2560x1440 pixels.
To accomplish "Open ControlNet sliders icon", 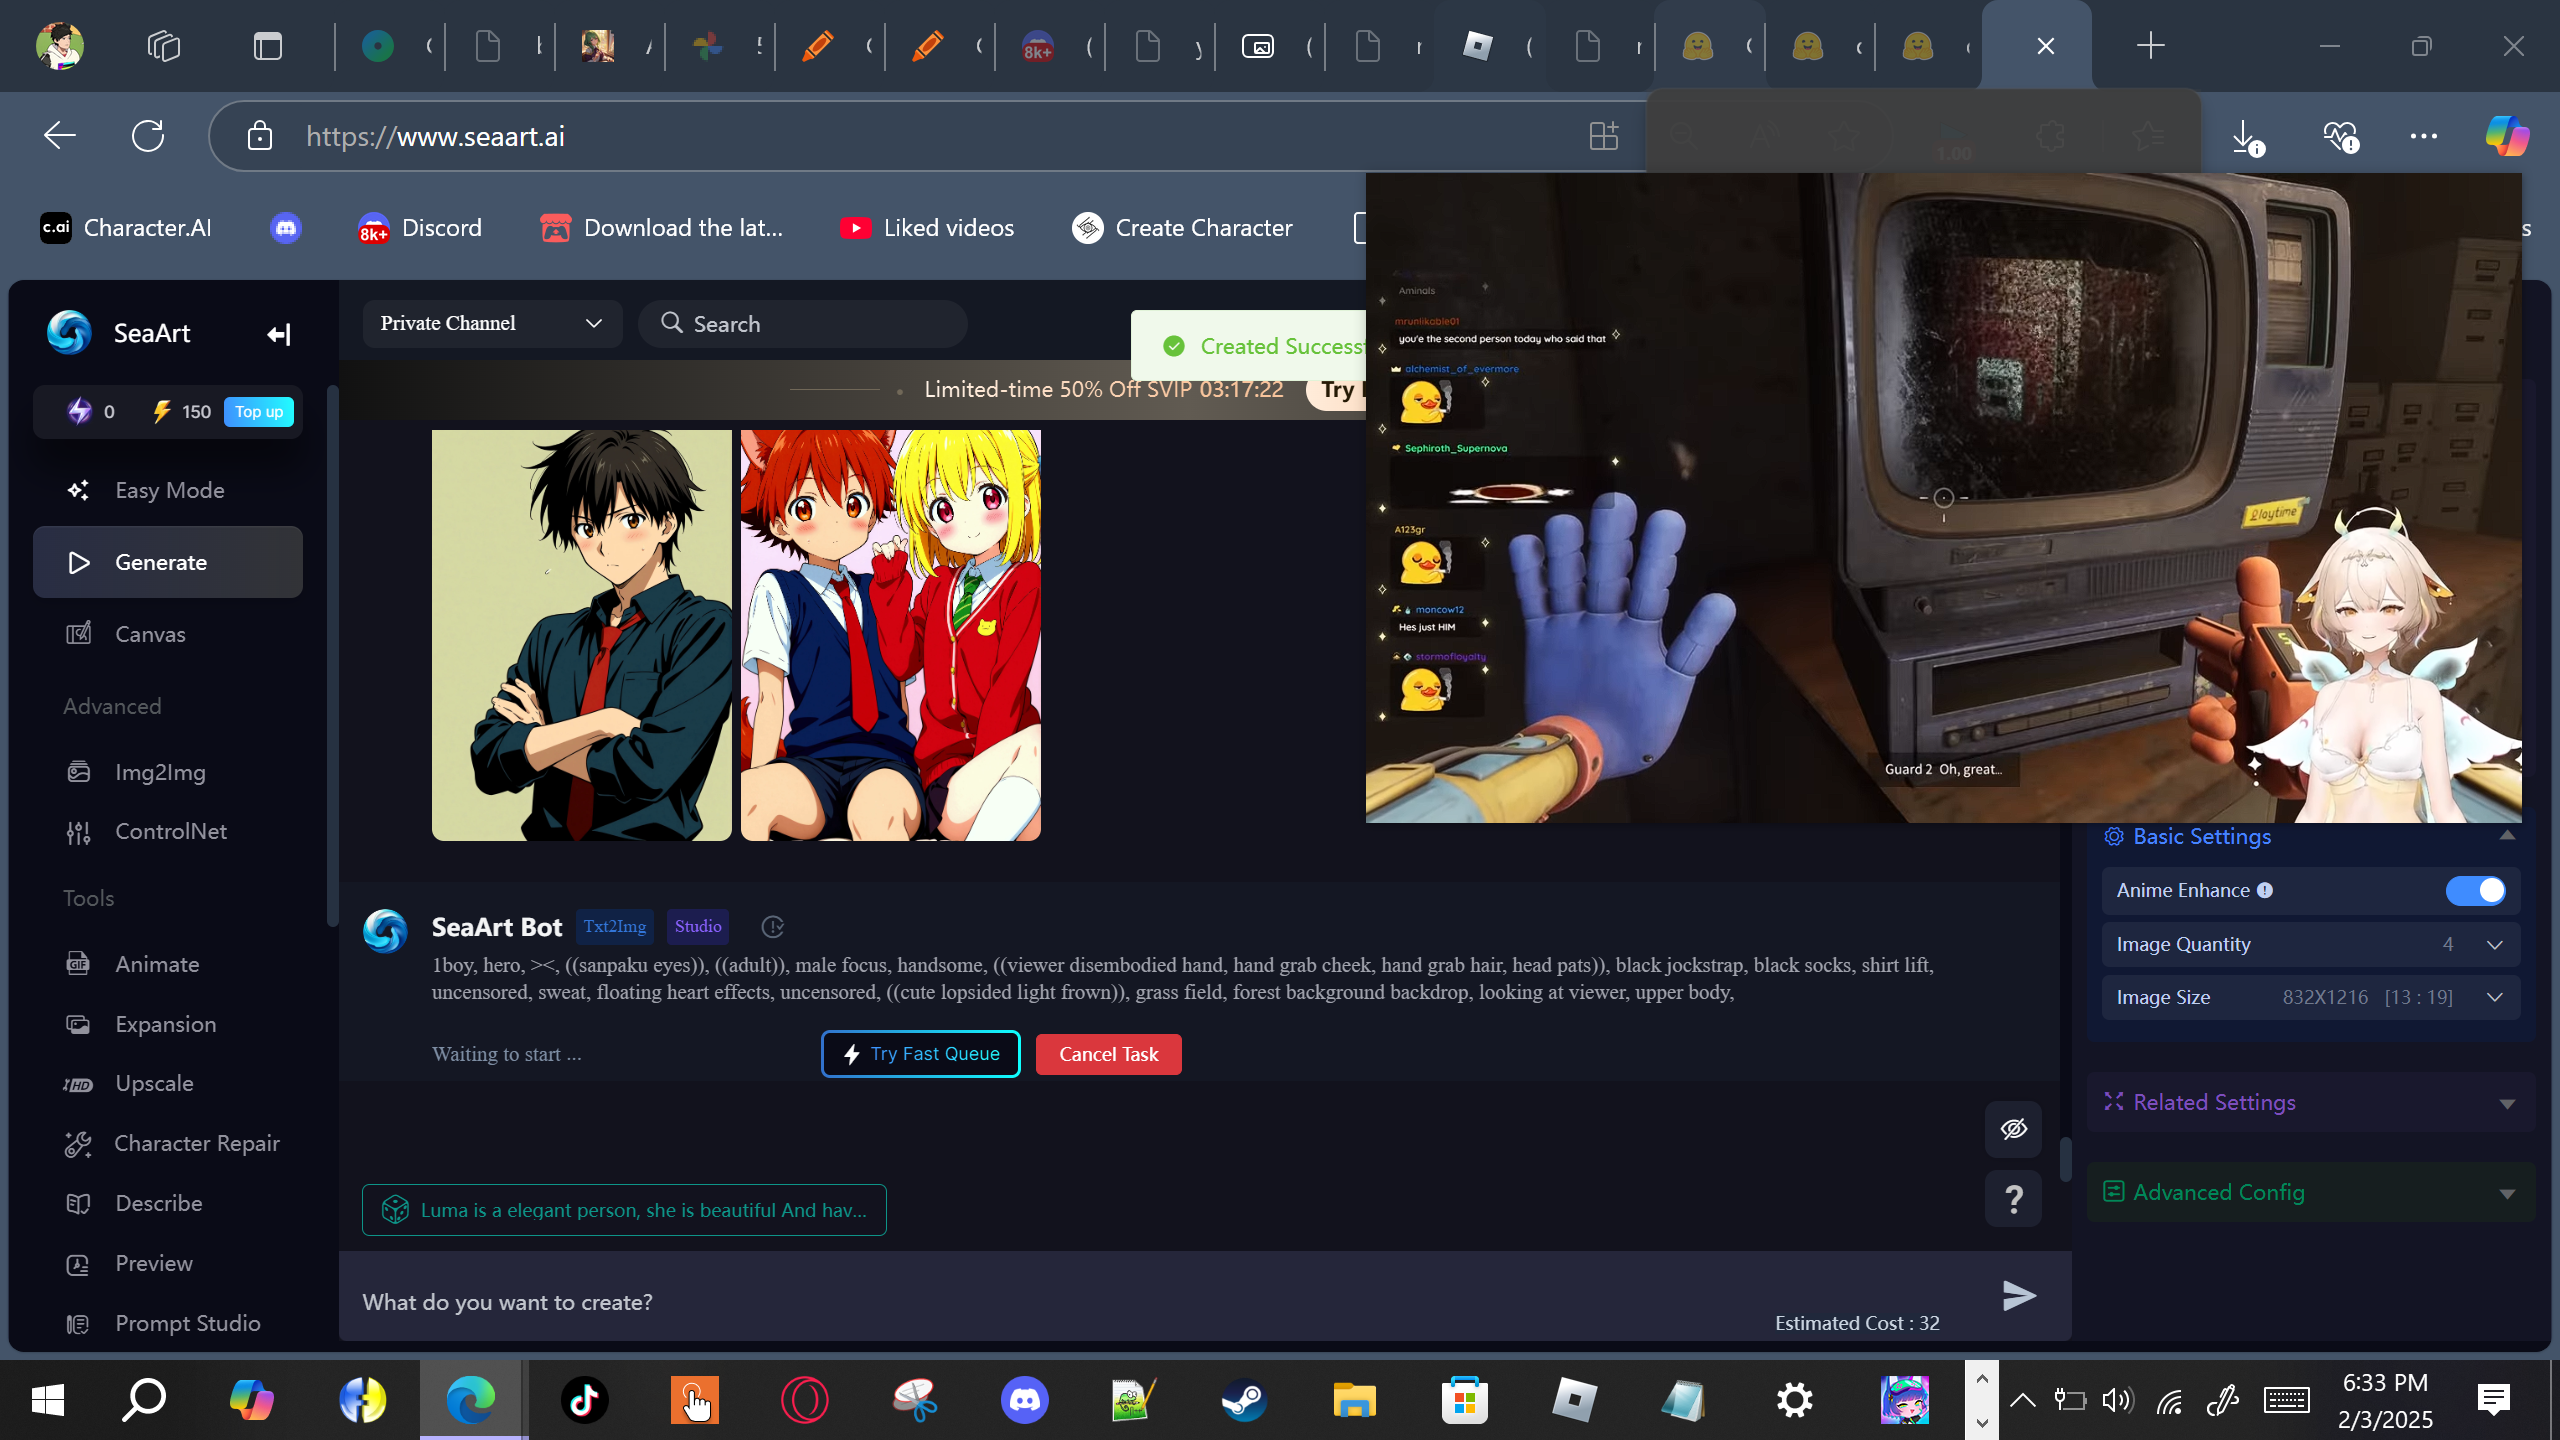I will [x=78, y=831].
